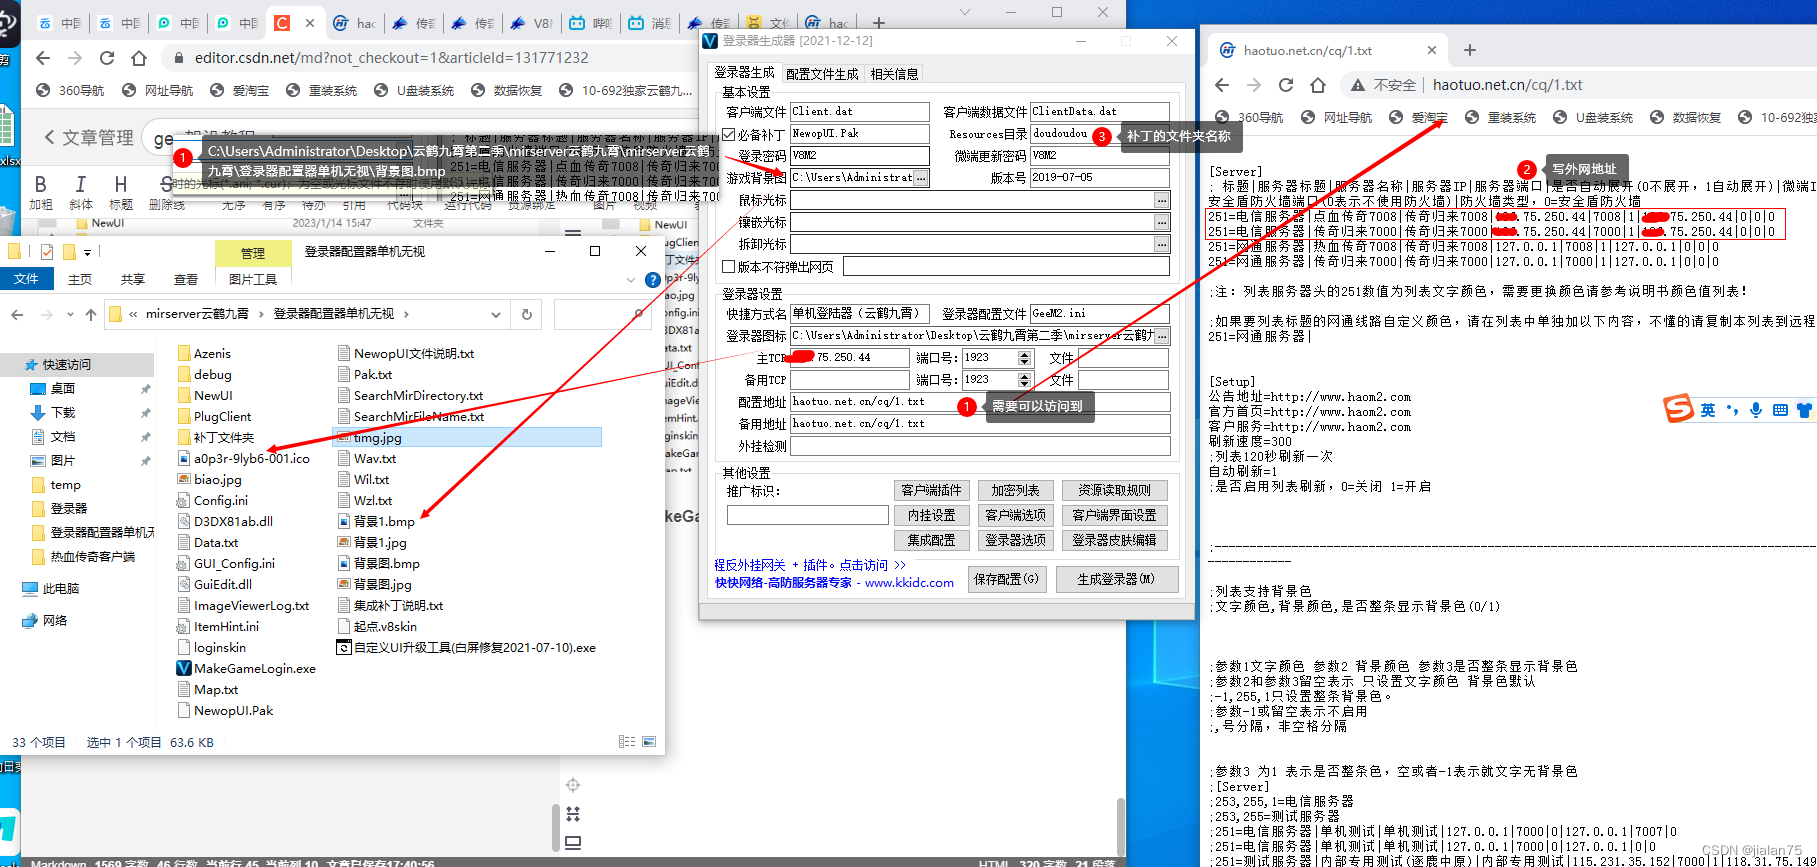Image resolution: width=1817 pixels, height=867 pixels.
Task: Click the Bold icon in CSDN editor
Action: 41,184
